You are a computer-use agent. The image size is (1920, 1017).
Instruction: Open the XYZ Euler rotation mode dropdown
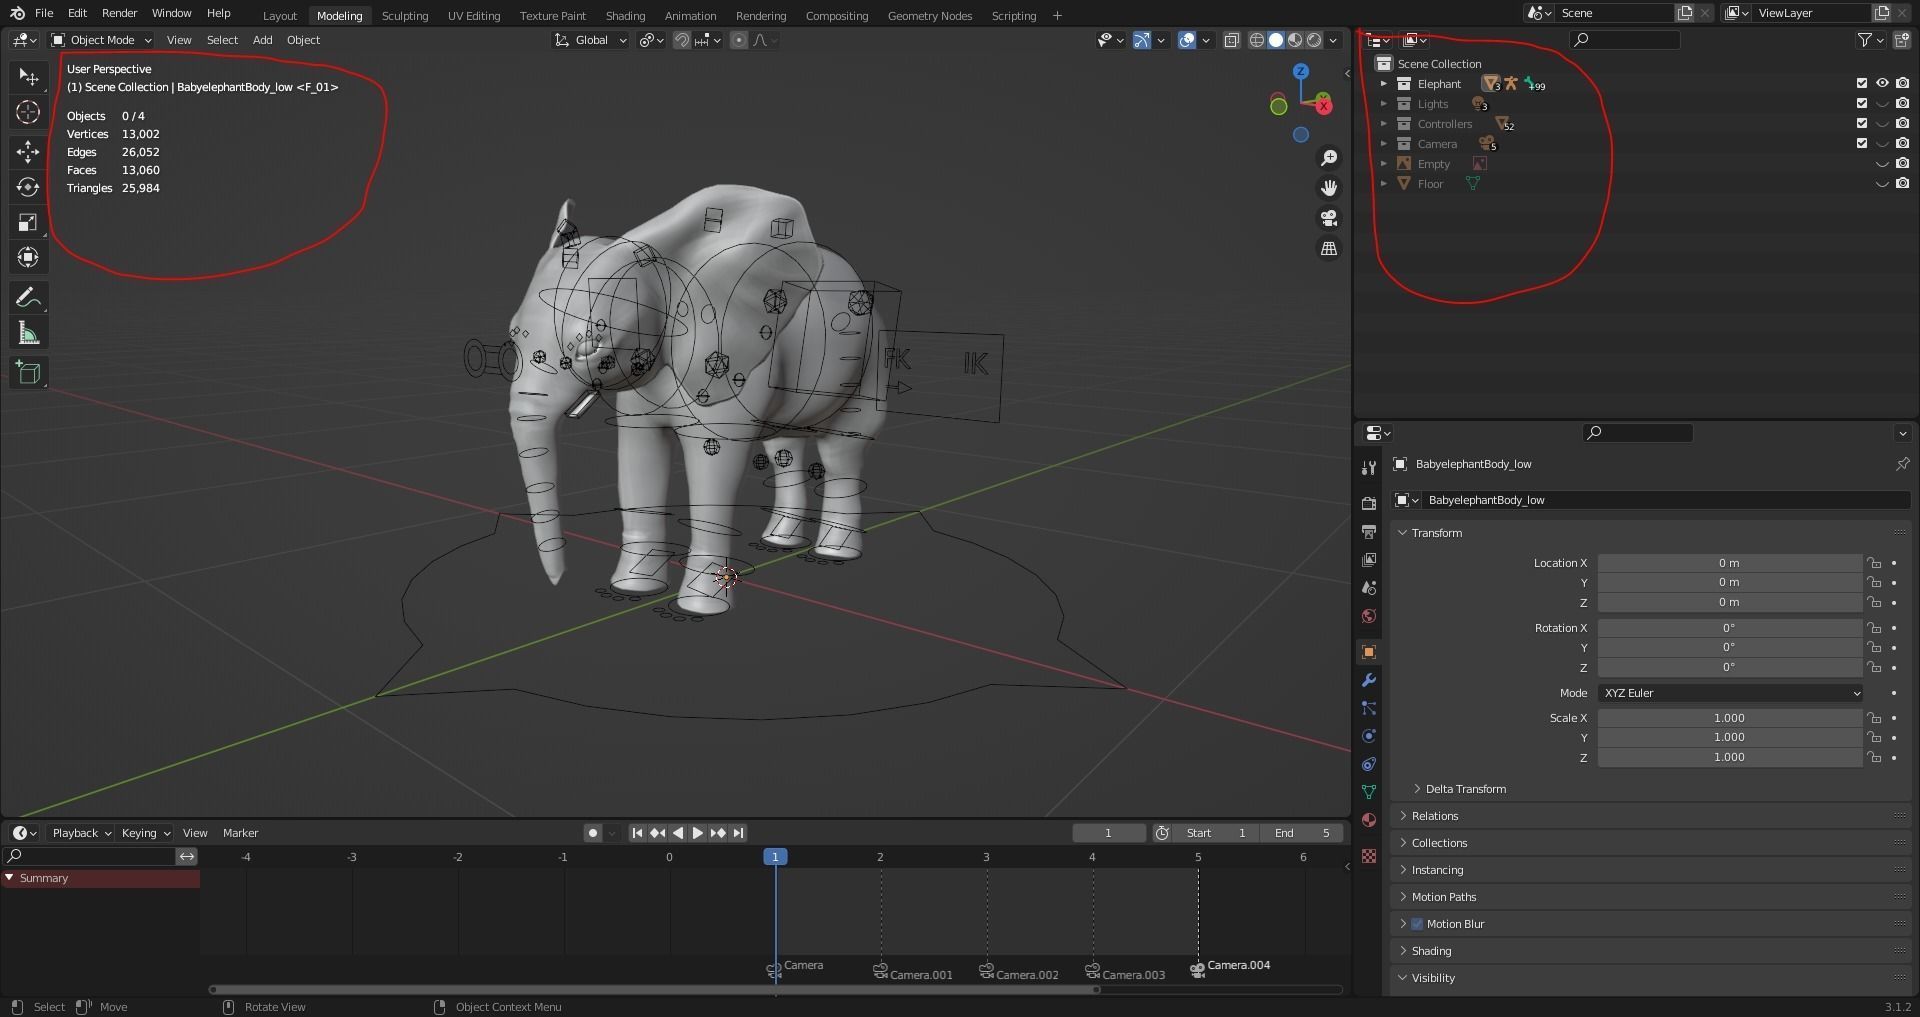click(1730, 693)
